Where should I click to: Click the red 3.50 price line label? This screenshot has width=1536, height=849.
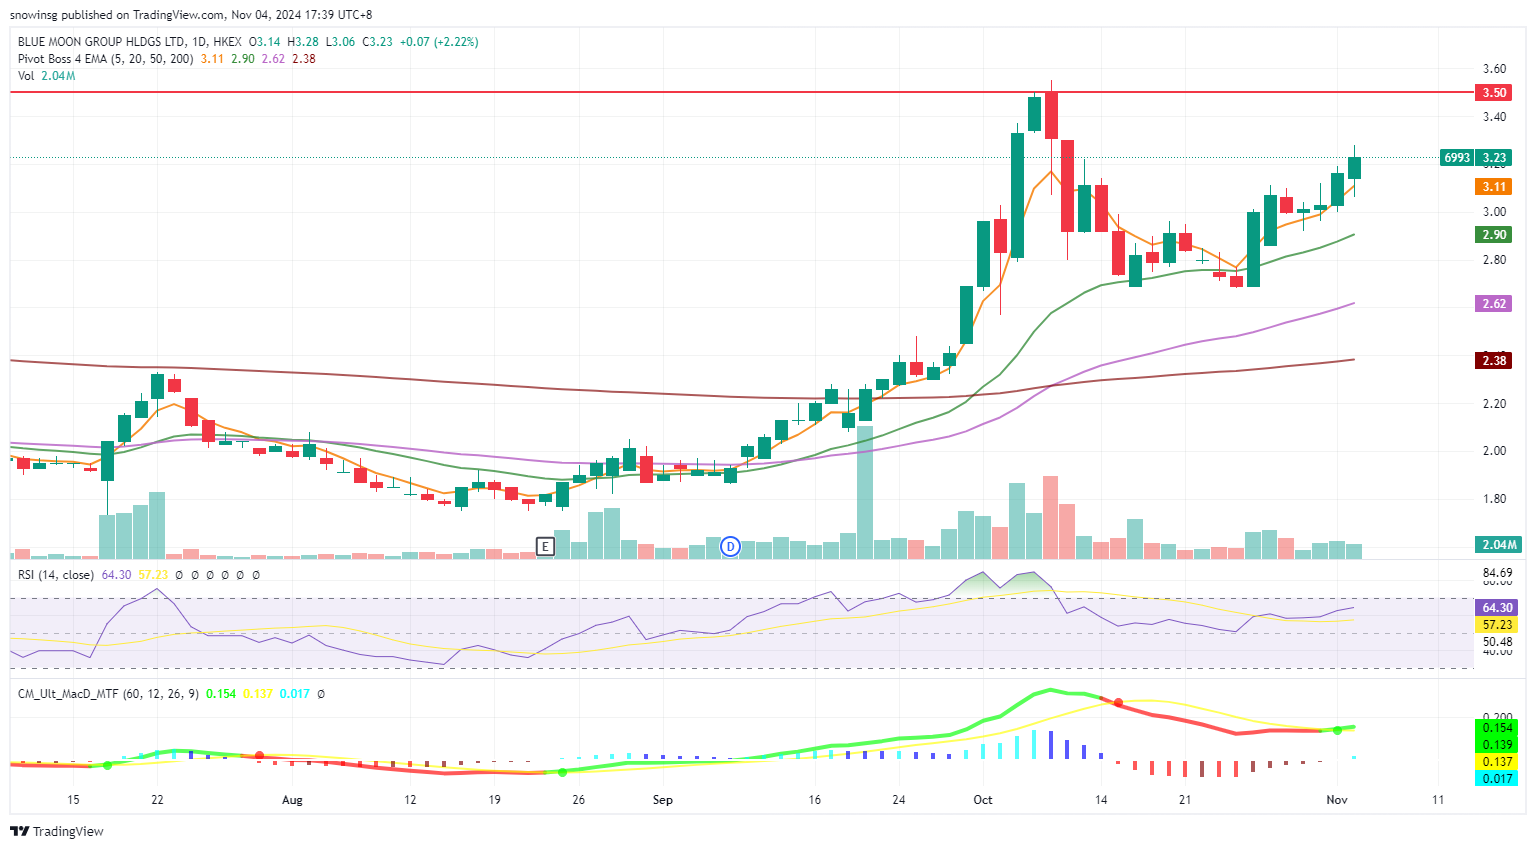point(1494,92)
